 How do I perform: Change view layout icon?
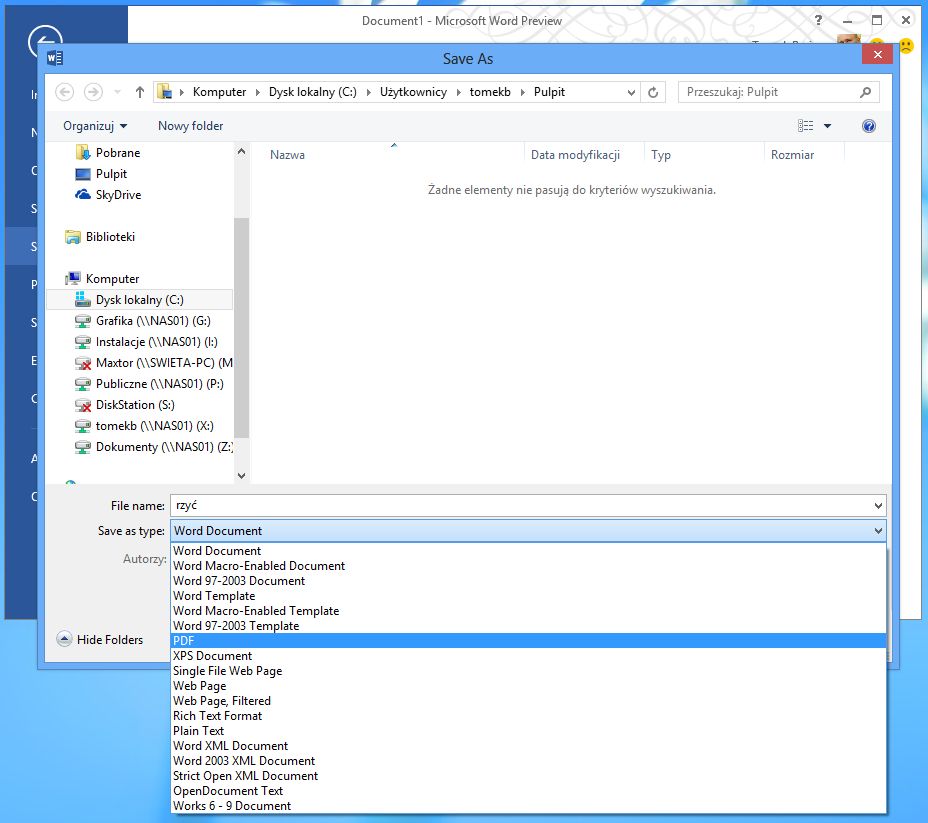pyautogui.click(x=805, y=125)
